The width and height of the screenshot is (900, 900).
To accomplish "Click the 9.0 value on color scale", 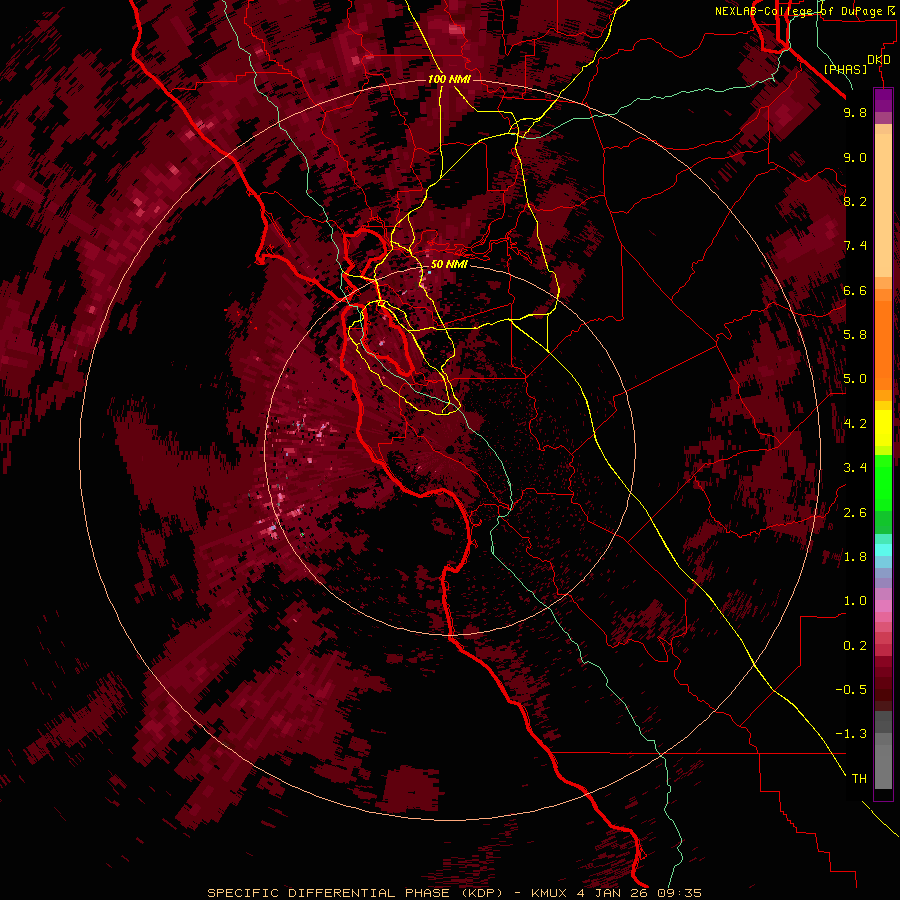I will click(855, 157).
